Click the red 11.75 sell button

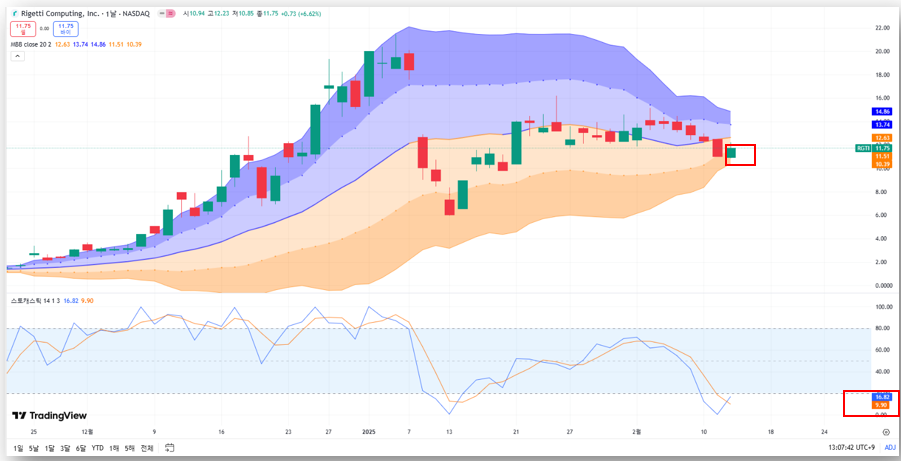(23, 29)
